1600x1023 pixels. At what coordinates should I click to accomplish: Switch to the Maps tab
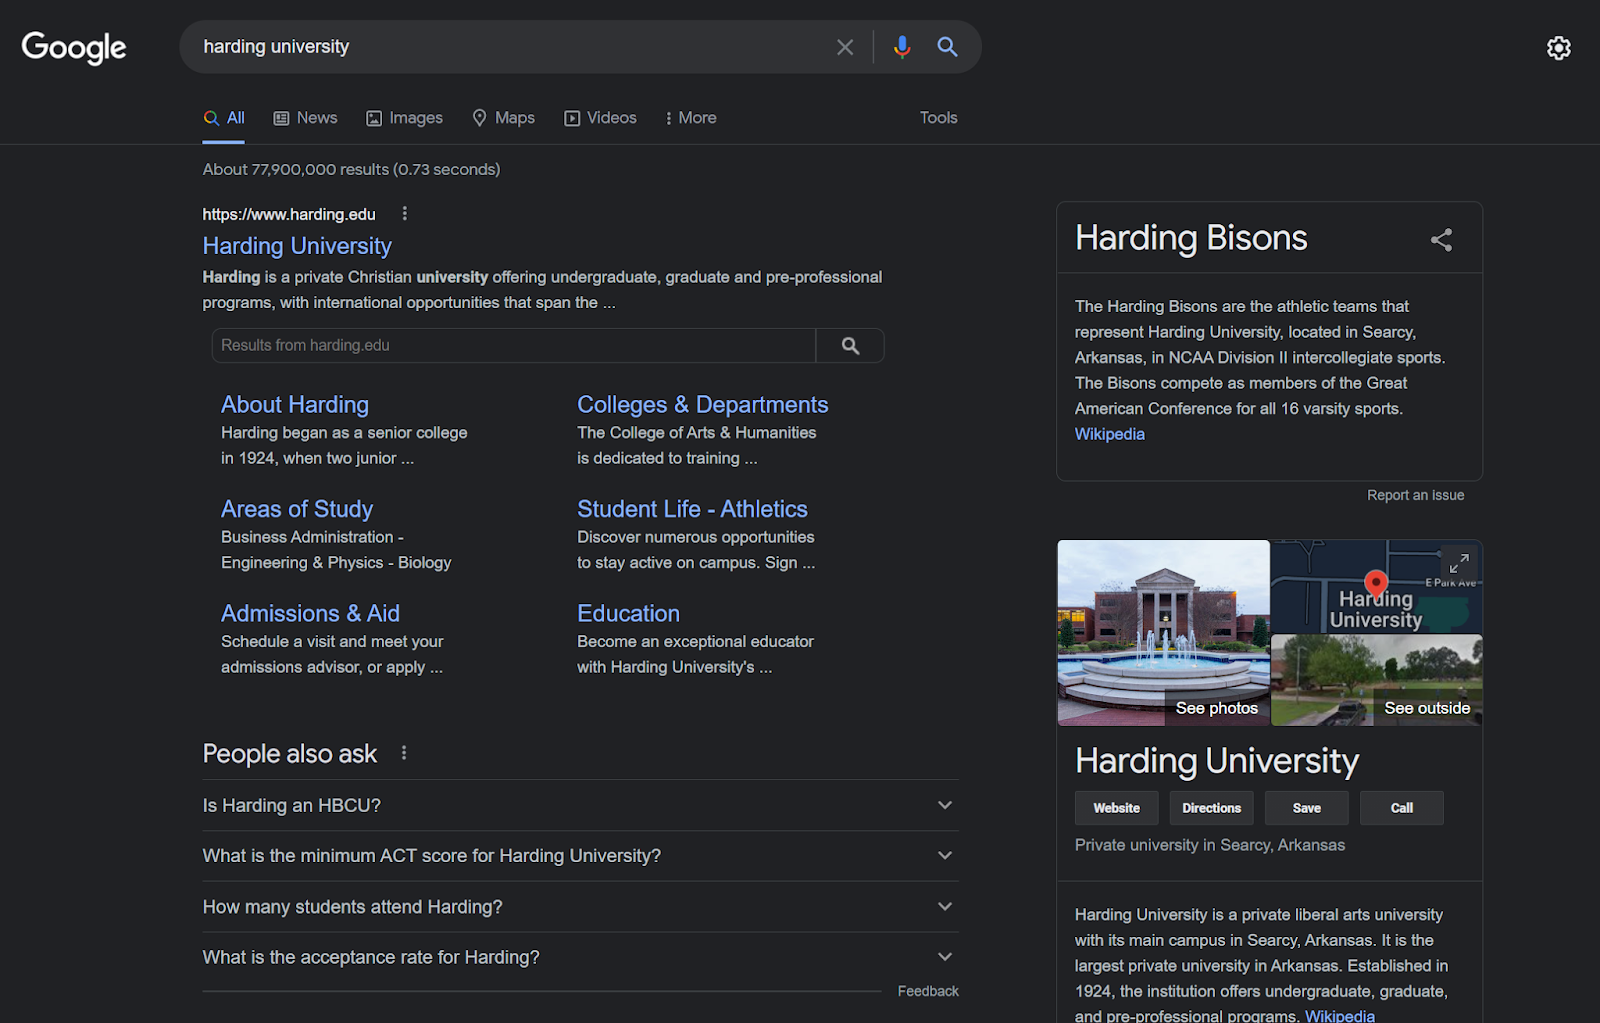point(503,118)
